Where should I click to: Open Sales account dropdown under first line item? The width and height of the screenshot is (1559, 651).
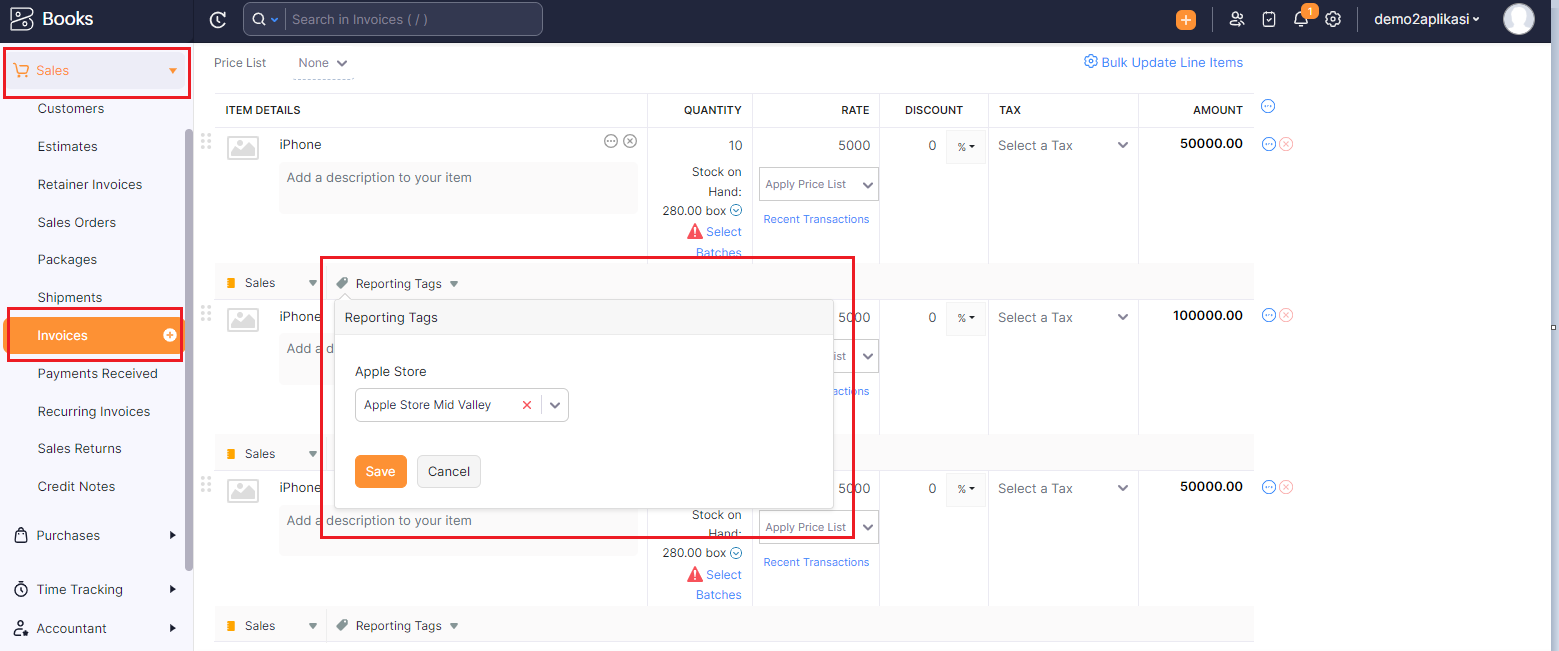(272, 283)
